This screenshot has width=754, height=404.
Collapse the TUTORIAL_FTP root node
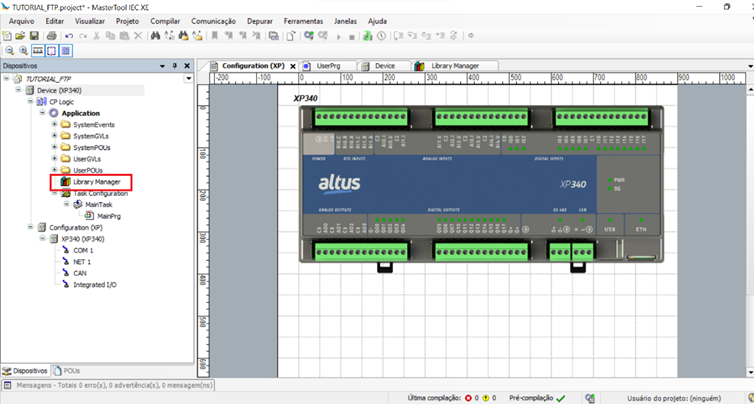pyautogui.click(x=7, y=78)
